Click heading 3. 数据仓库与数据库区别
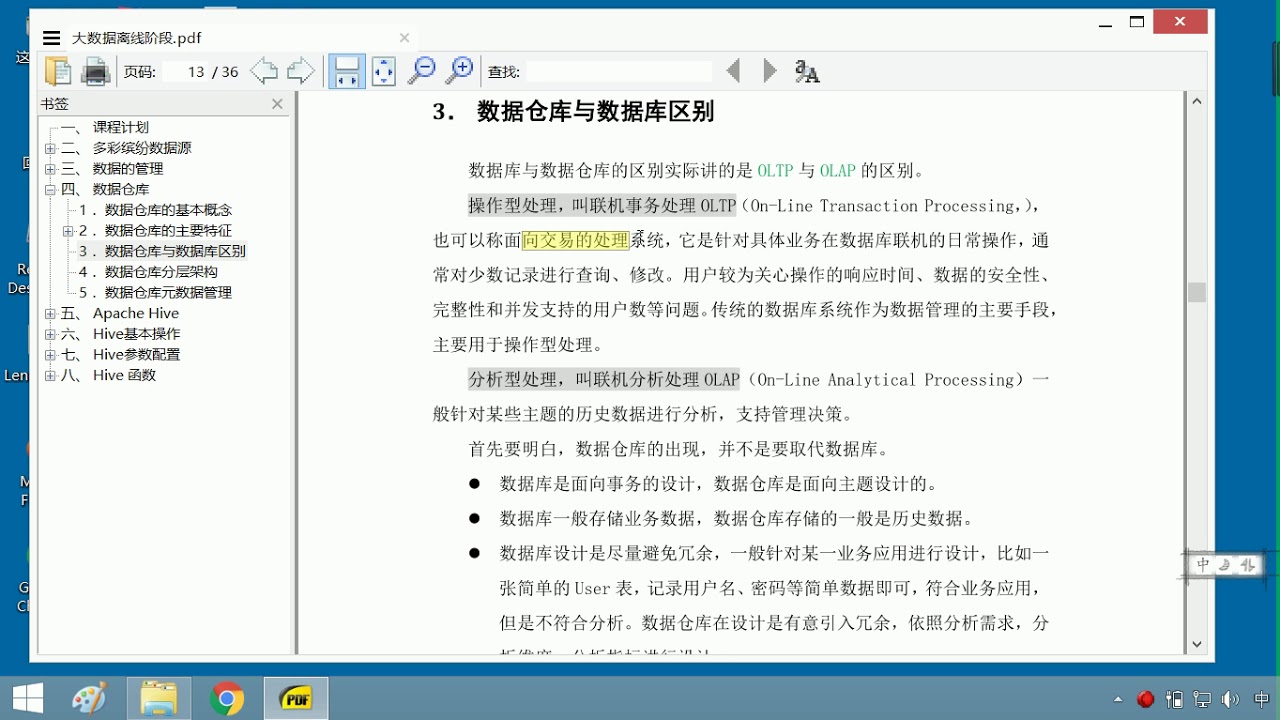This screenshot has width=1280, height=720. coord(573,112)
